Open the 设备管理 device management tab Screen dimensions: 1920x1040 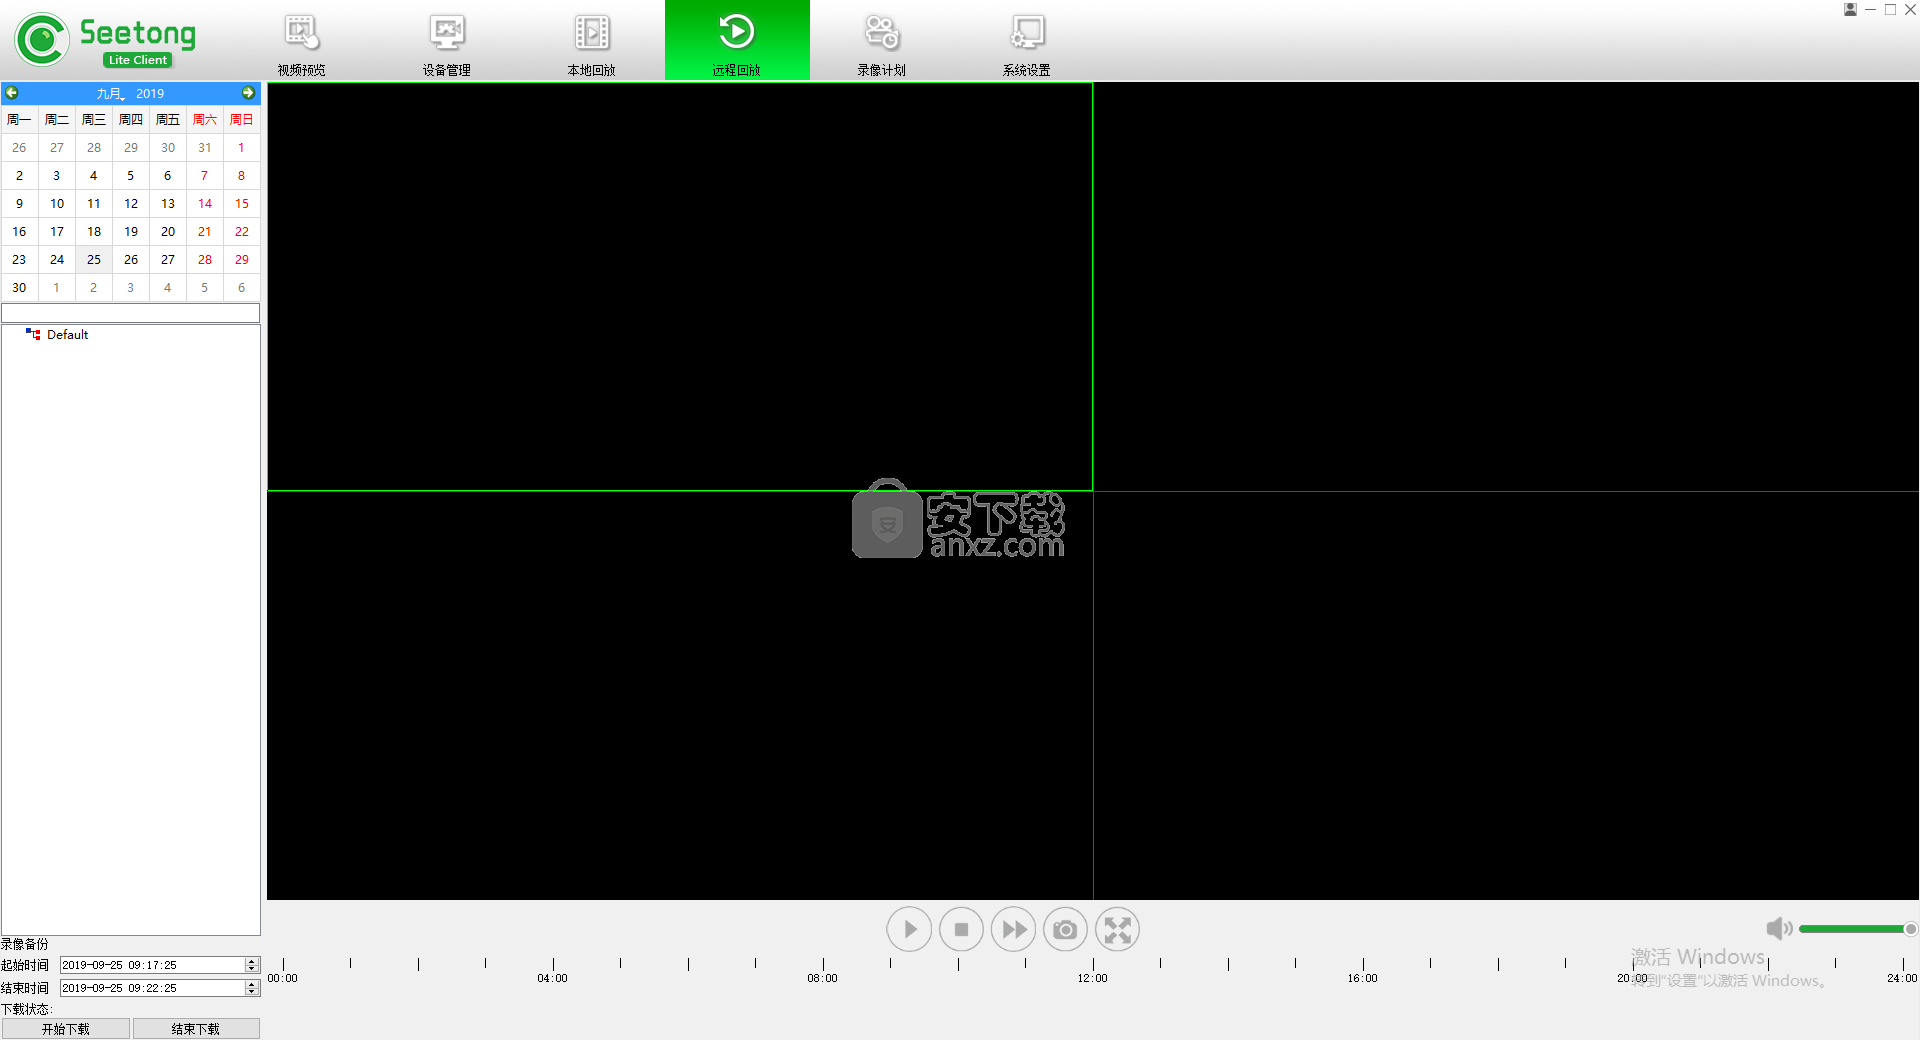447,42
